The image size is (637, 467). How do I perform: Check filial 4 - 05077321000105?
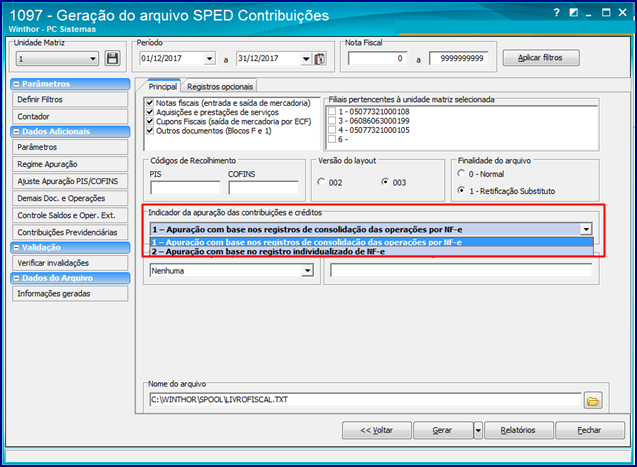pyautogui.click(x=332, y=130)
